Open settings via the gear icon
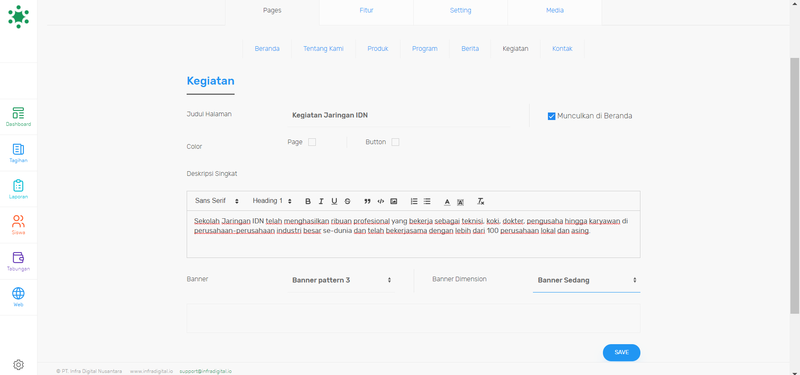800x375 pixels. click(x=18, y=365)
